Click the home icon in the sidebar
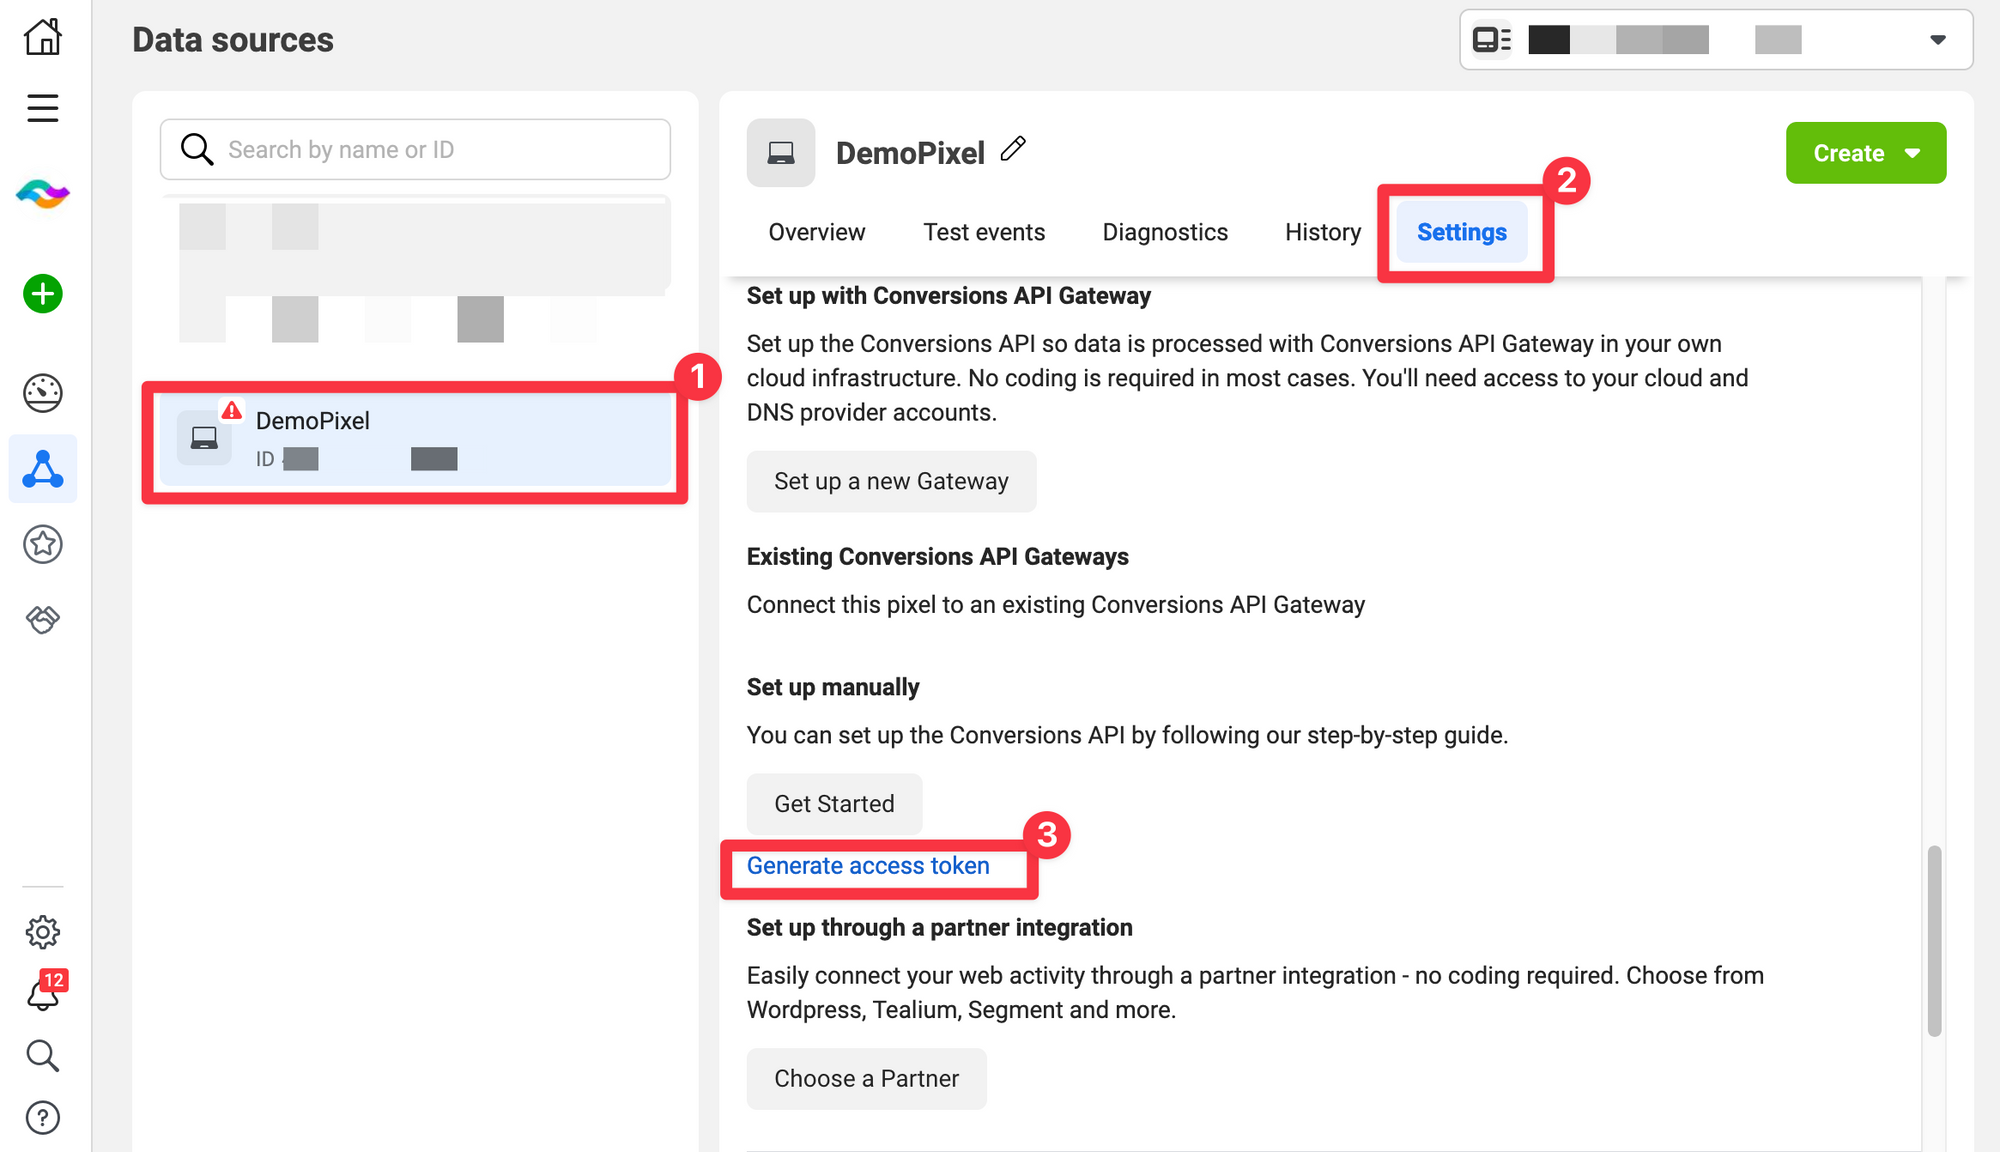The width and height of the screenshot is (2000, 1152). tap(43, 37)
